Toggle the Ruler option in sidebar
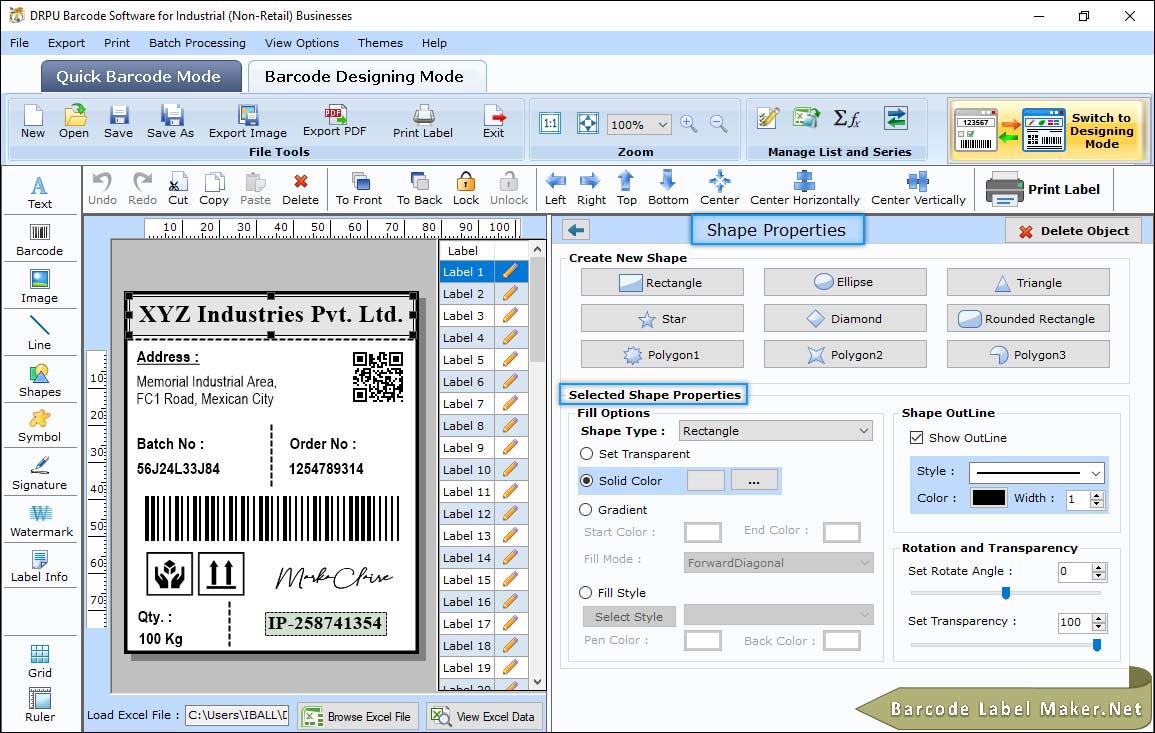 click(40, 705)
